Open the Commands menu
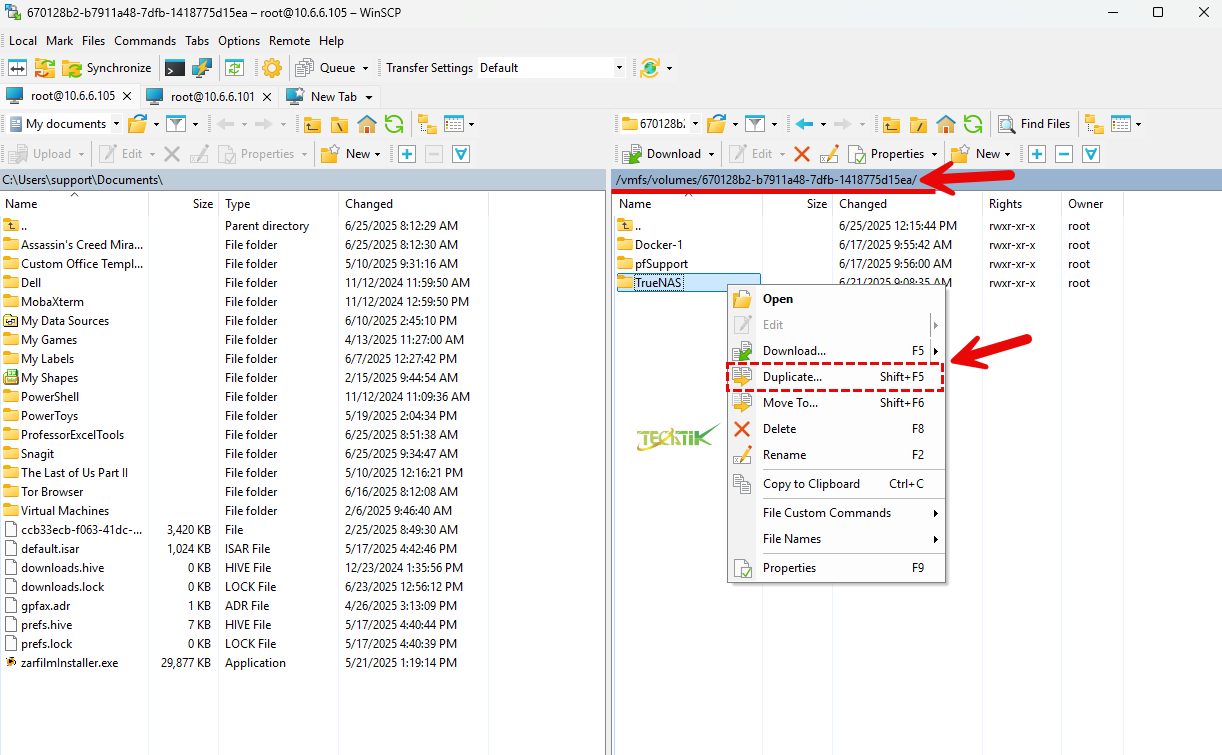The width and height of the screenshot is (1222, 755). click(145, 41)
